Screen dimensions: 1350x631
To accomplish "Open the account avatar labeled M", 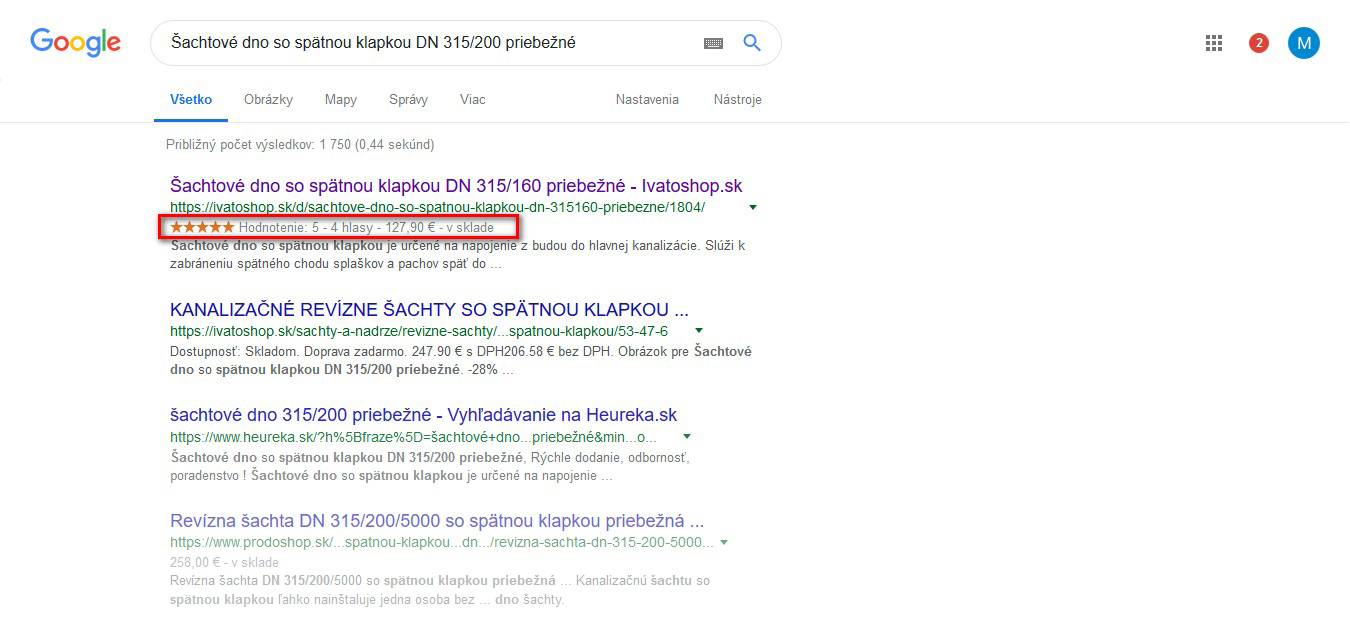I will click(1303, 43).
